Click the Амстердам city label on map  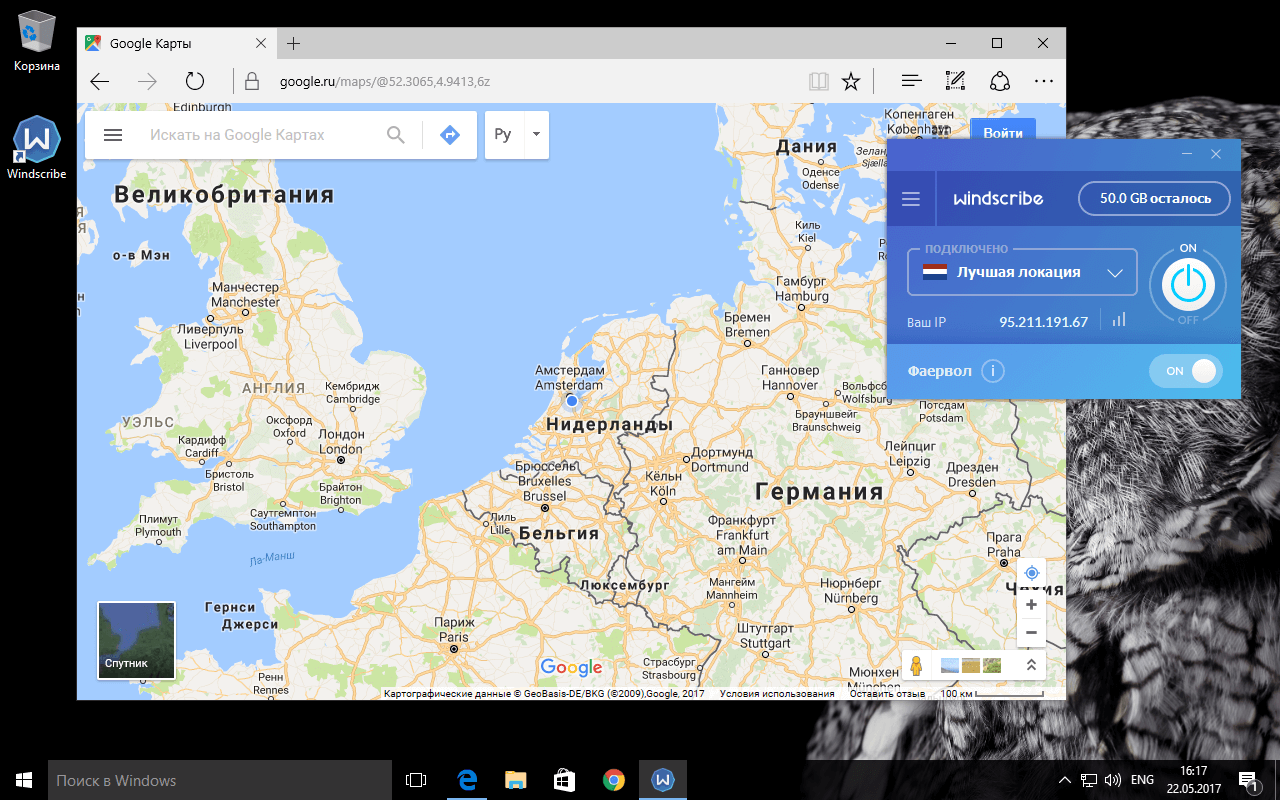click(x=570, y=370)
